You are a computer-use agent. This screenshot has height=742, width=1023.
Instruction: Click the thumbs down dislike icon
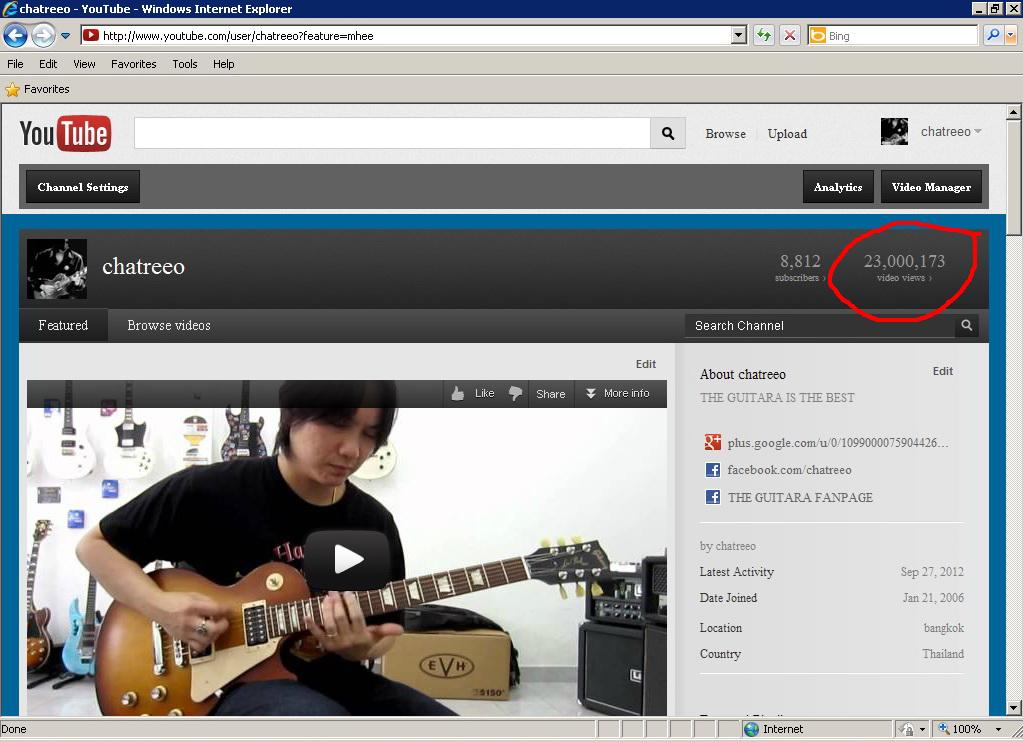click(x=516, y=393)
